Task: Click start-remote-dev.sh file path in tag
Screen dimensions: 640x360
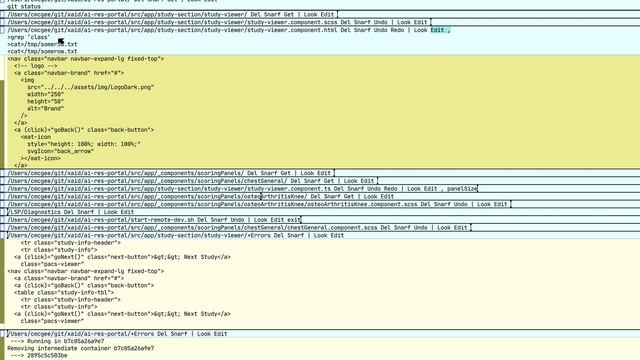Action: (x=101, y=220)
